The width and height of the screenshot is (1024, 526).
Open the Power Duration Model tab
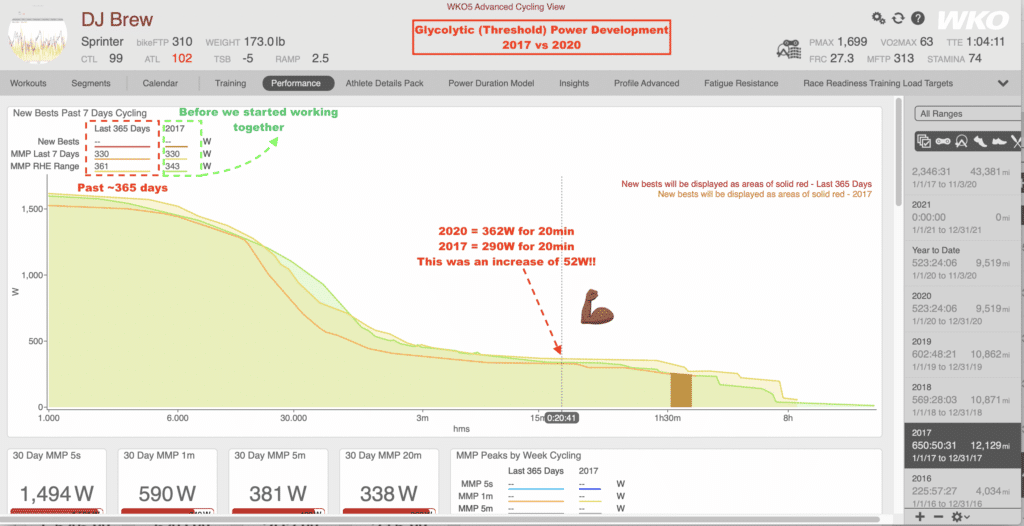[491, 83]
